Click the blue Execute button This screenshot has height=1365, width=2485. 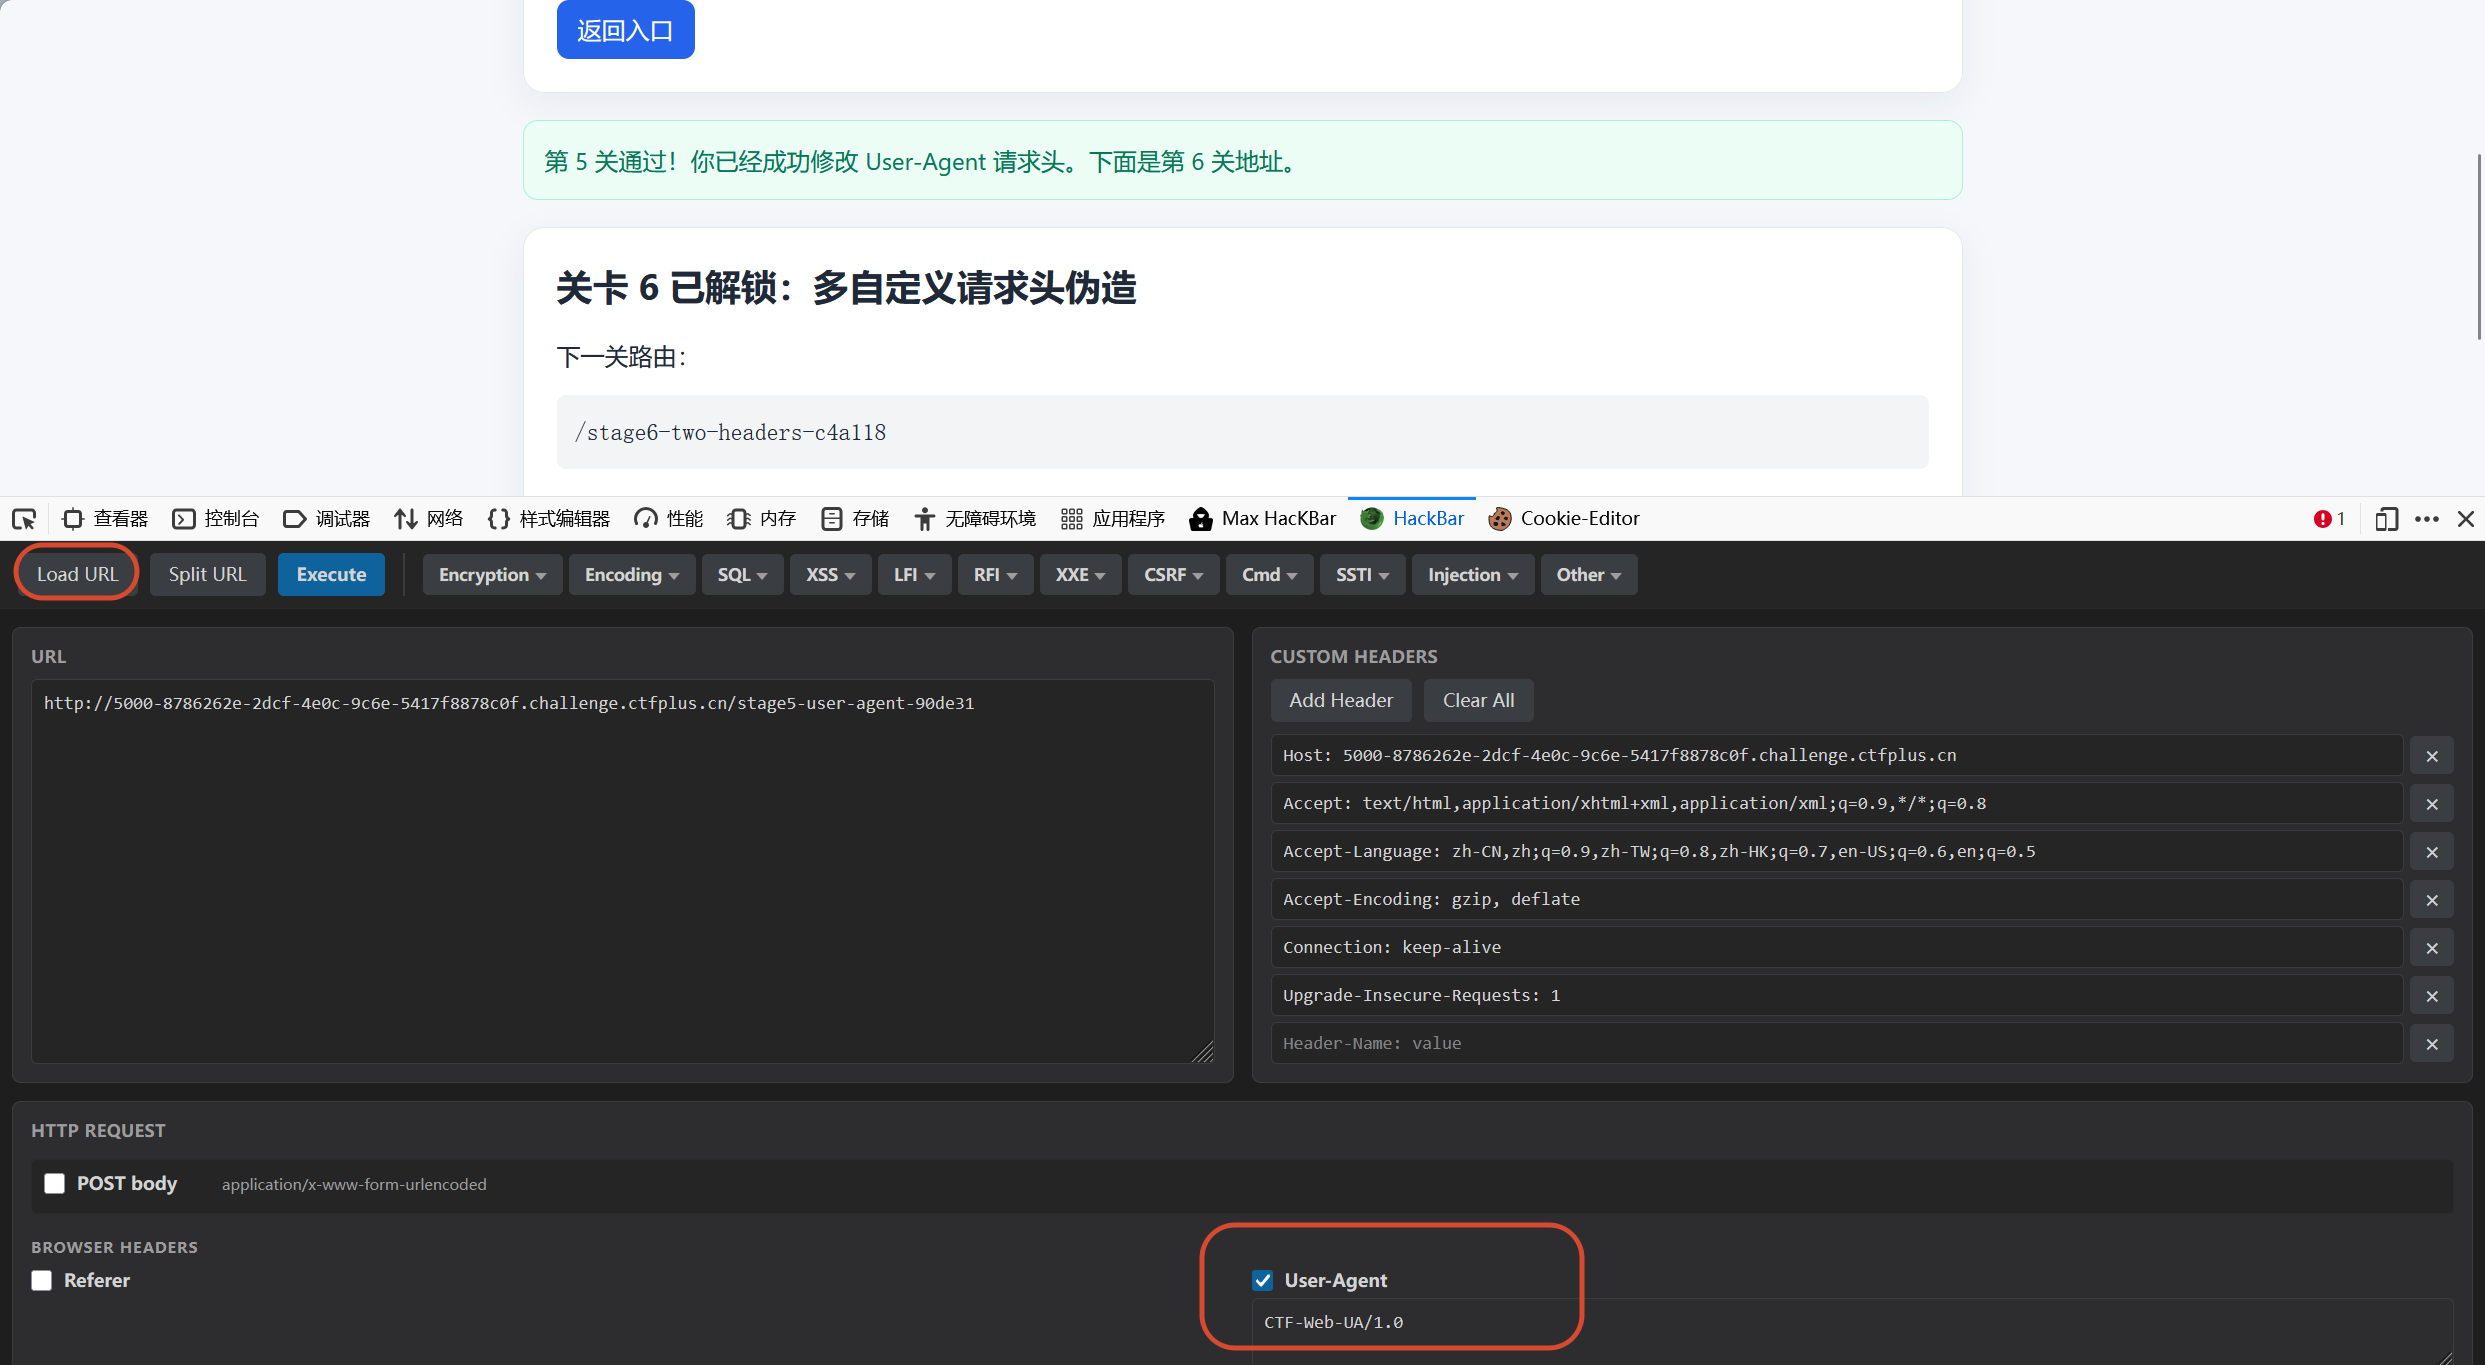point(331,574)
